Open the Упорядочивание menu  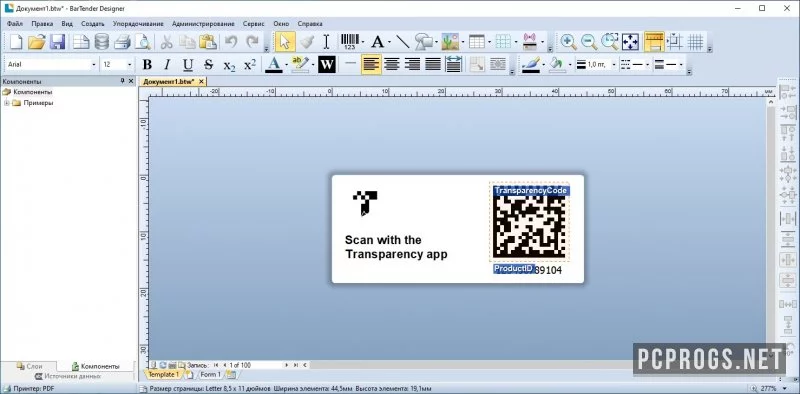pyautogui.click(x=138, y=23)
